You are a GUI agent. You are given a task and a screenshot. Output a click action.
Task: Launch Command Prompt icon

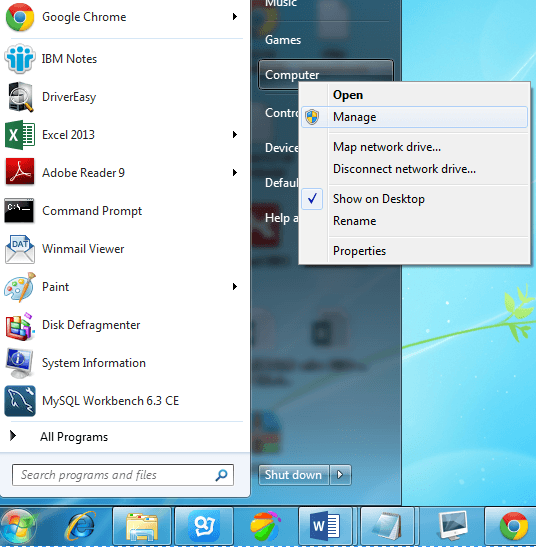19,210
